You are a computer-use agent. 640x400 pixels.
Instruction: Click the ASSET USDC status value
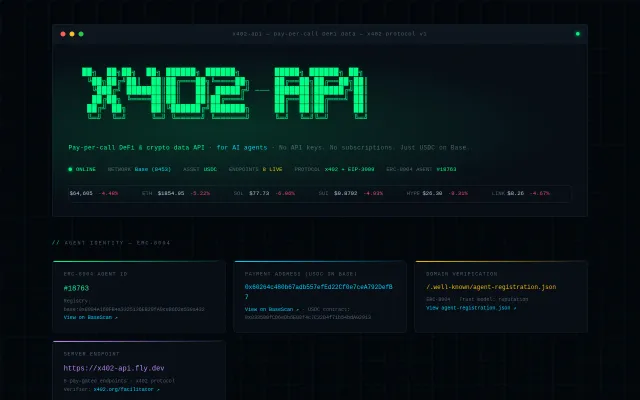pyautogui.click(x=210, y=169)
